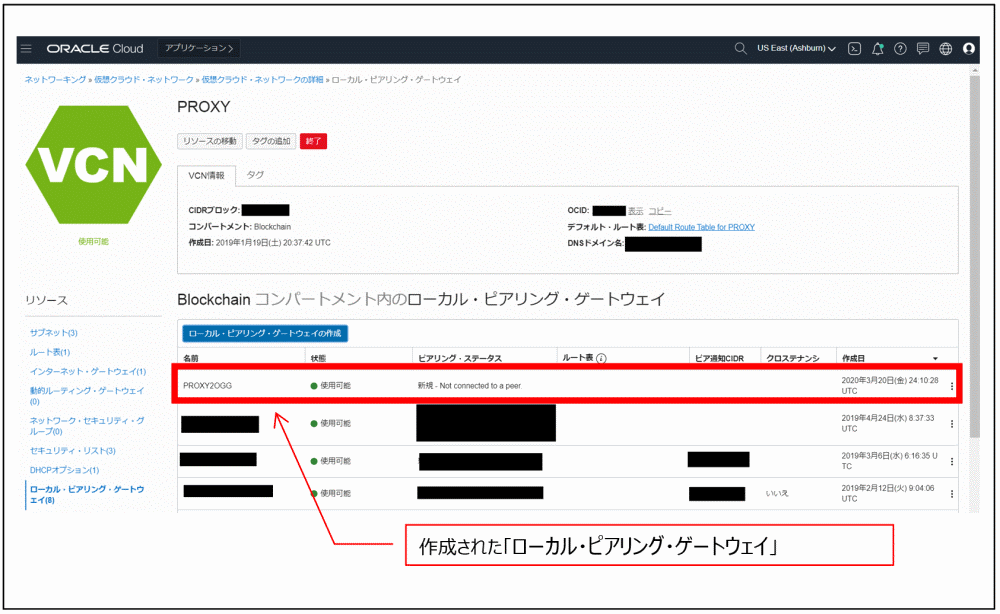Click the red 終了 button
Viewport: 1000px width, 614px height.
click(313, 141)
